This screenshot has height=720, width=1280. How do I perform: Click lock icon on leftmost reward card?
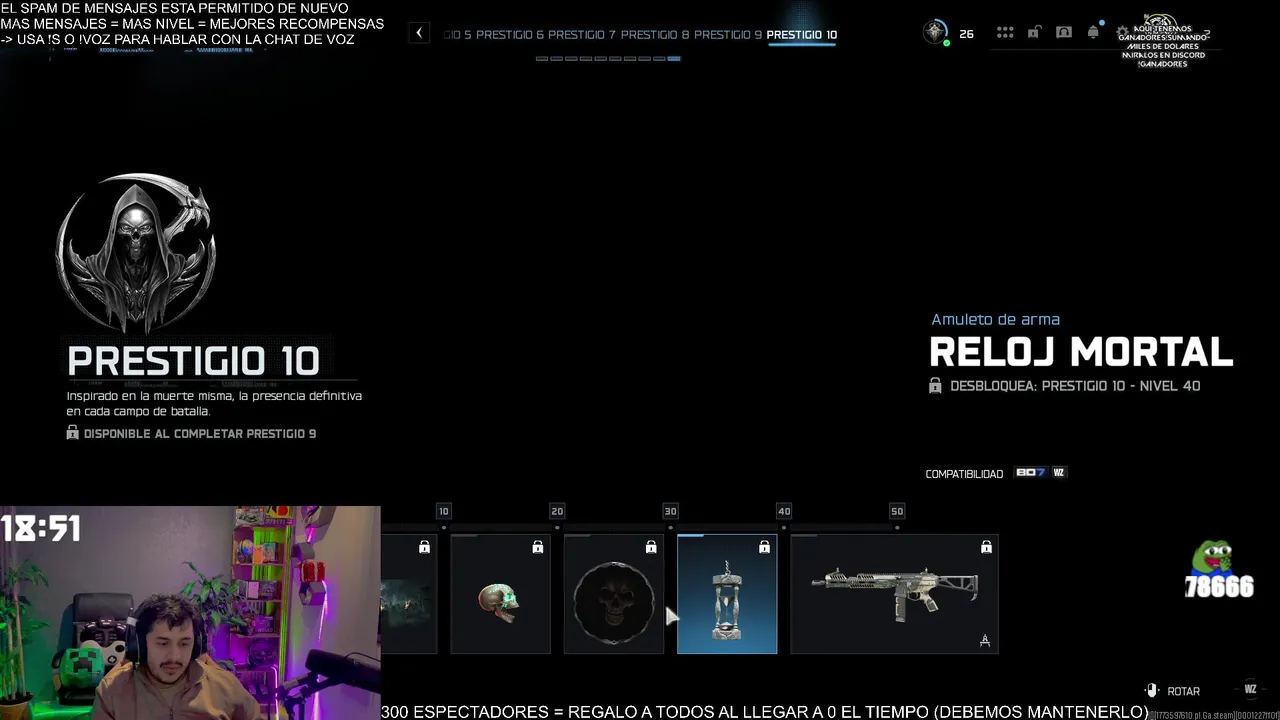425,547
